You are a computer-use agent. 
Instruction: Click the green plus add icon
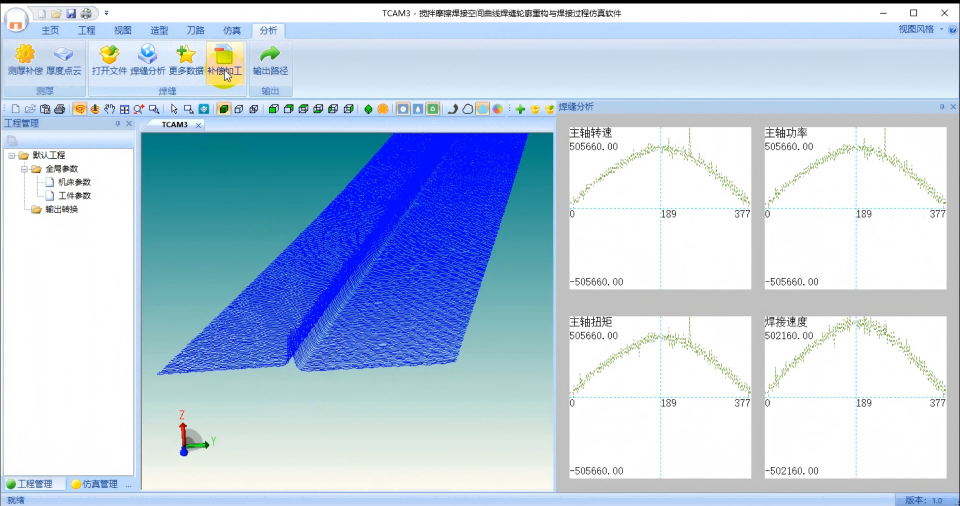click(x=520, y=109)
